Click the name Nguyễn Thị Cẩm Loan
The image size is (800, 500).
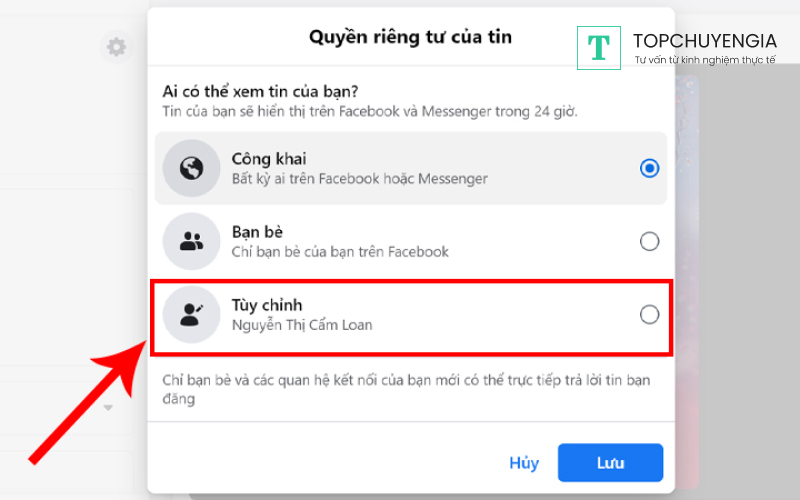click(302, 325)
